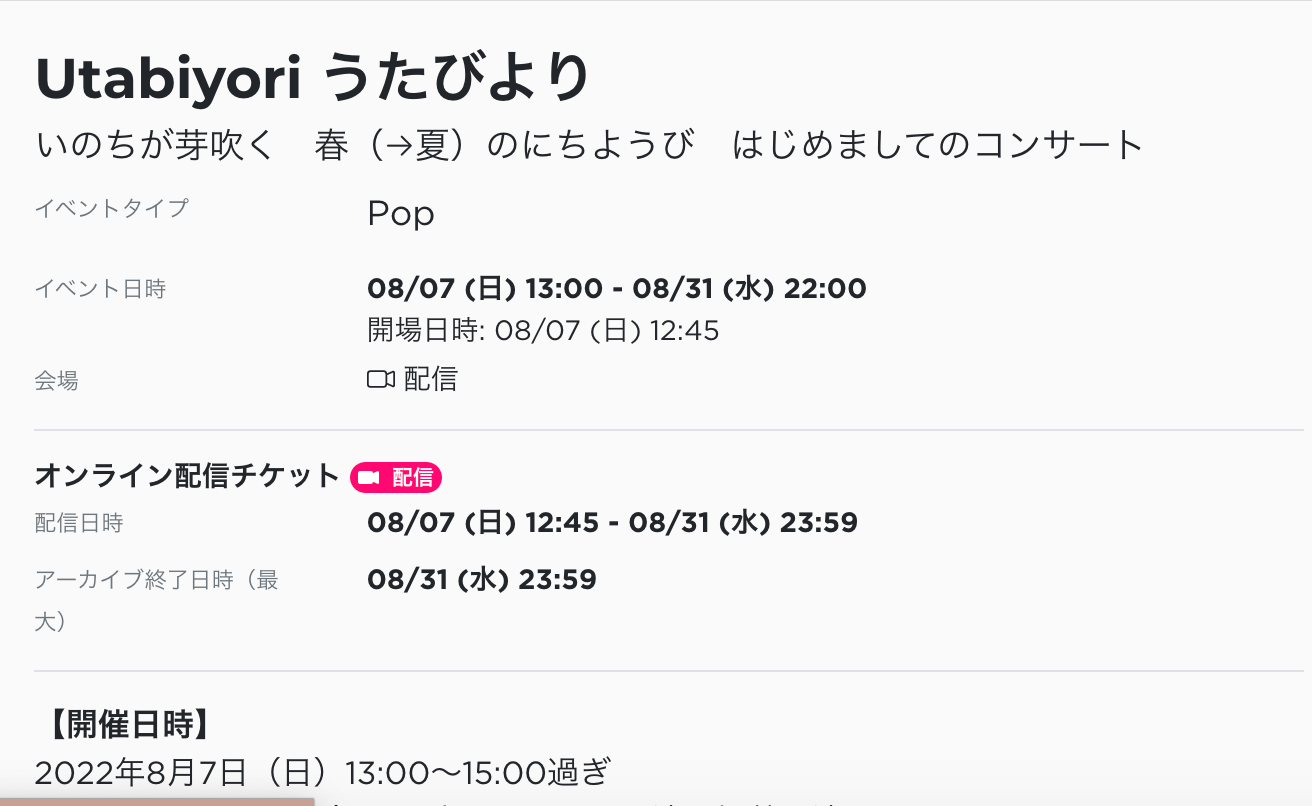Screen dimensions: 1312x806
Task: Click the Utabiyori うたびより event title
Action: (313, 80)
